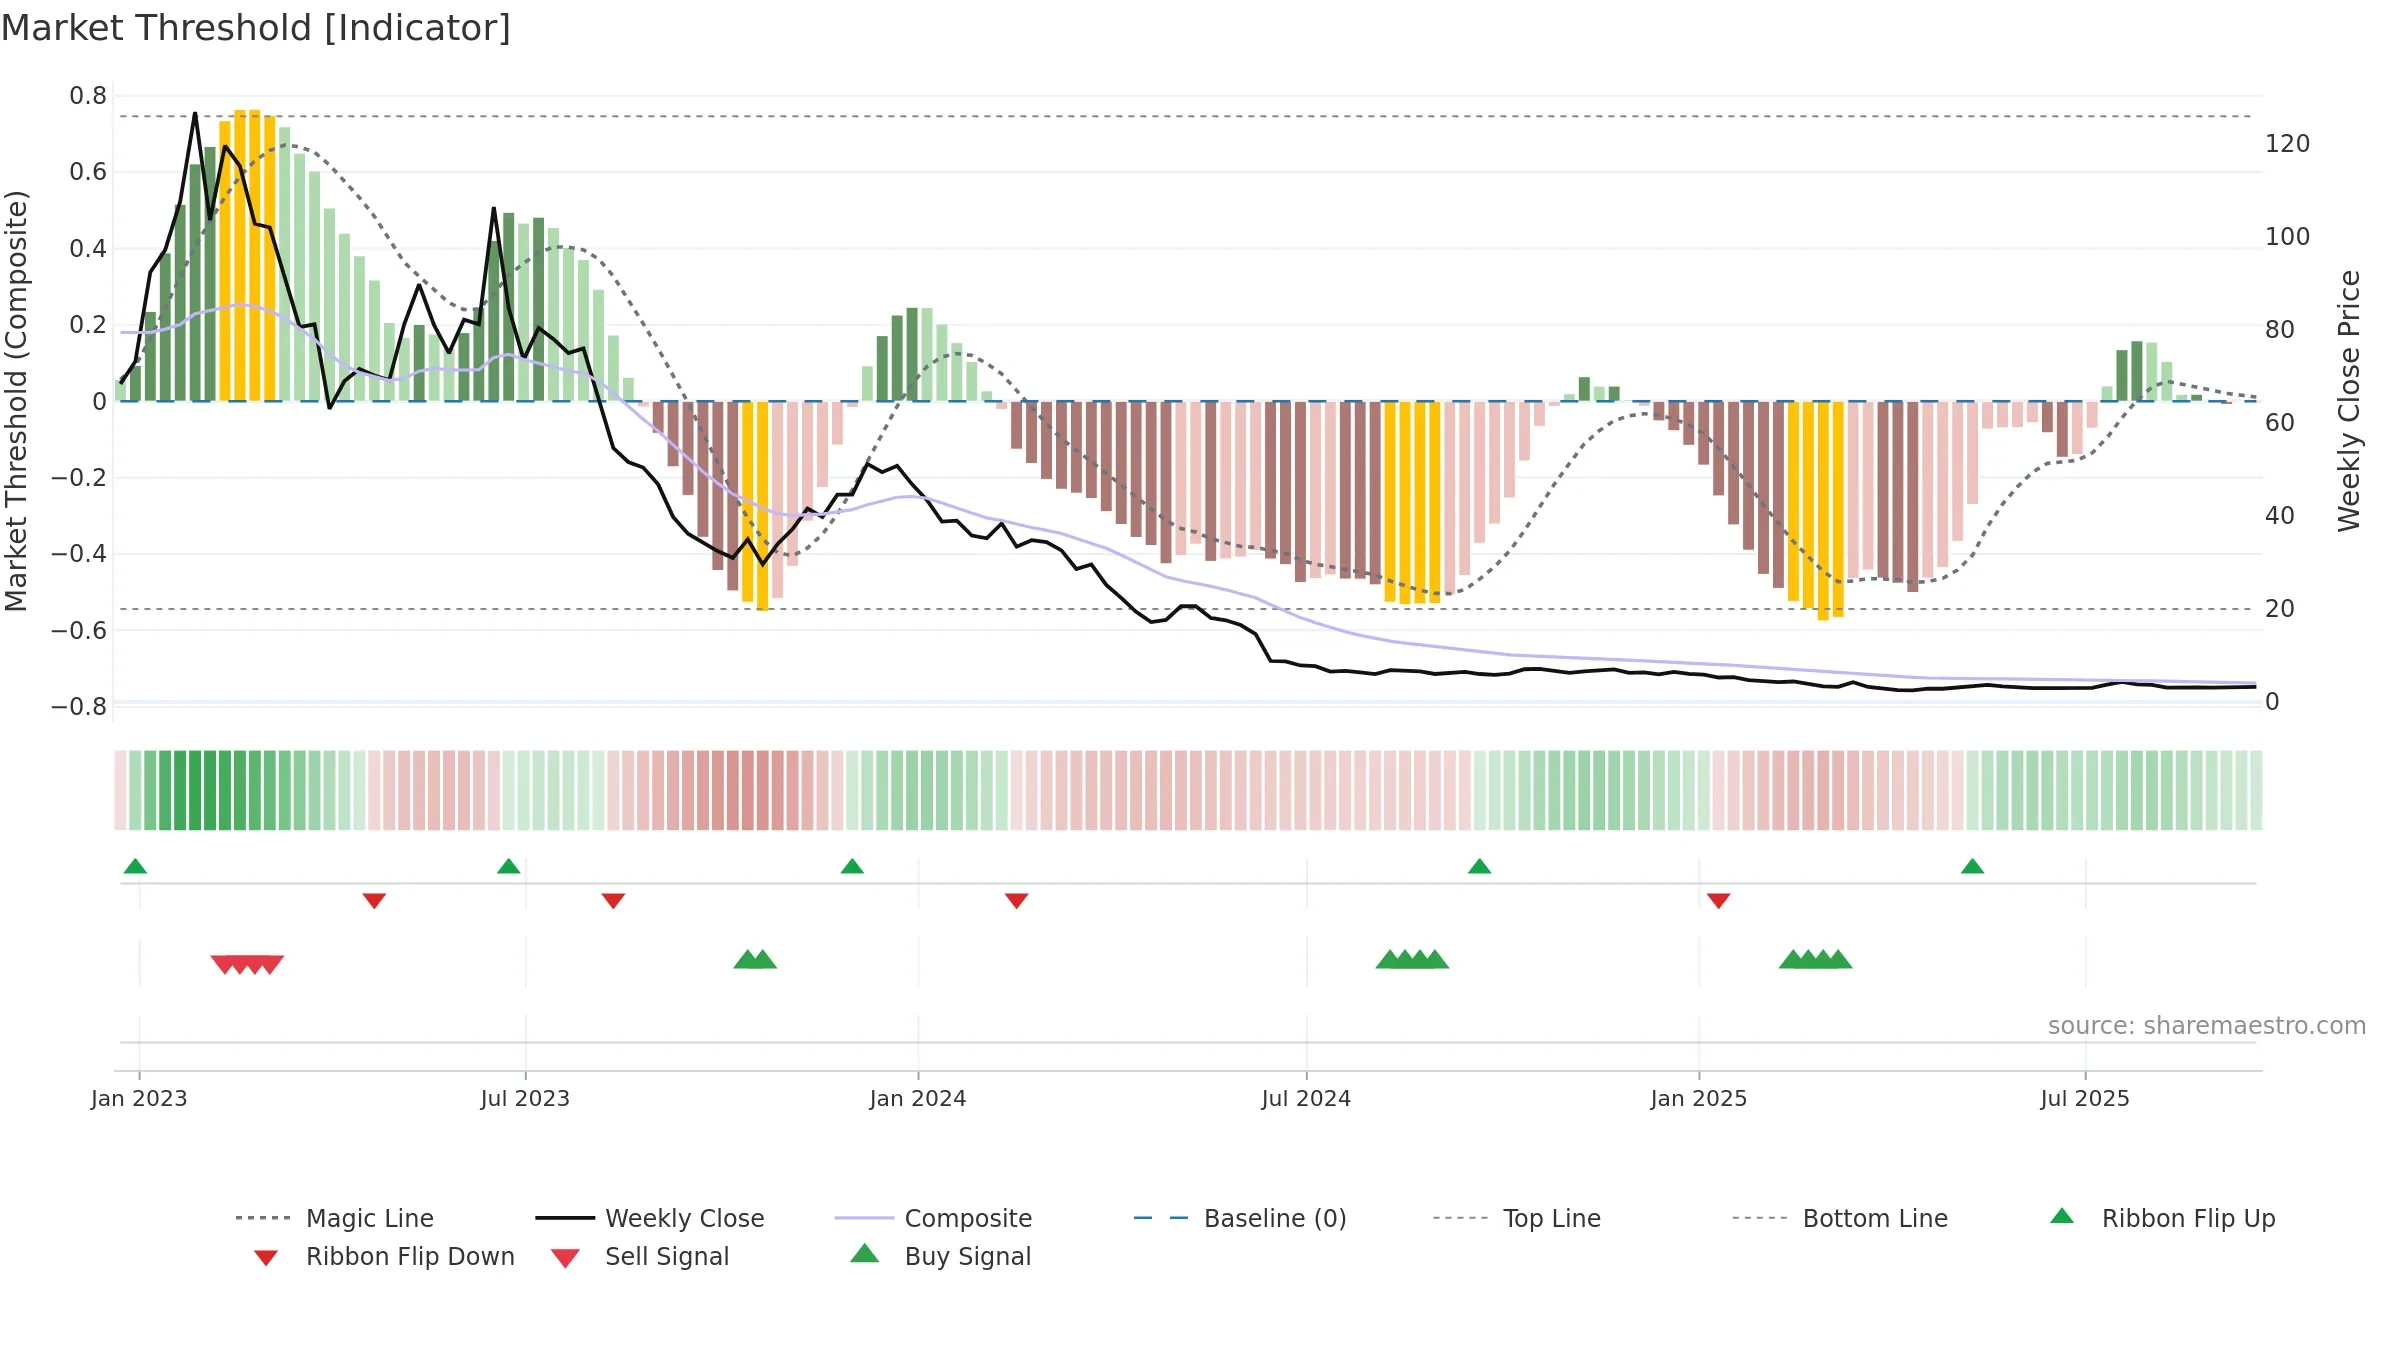The width and height of the screenshot is (2400, 1350).
Task: Click the Jan 2024 axis label
Action: (x=918, y=1098)
